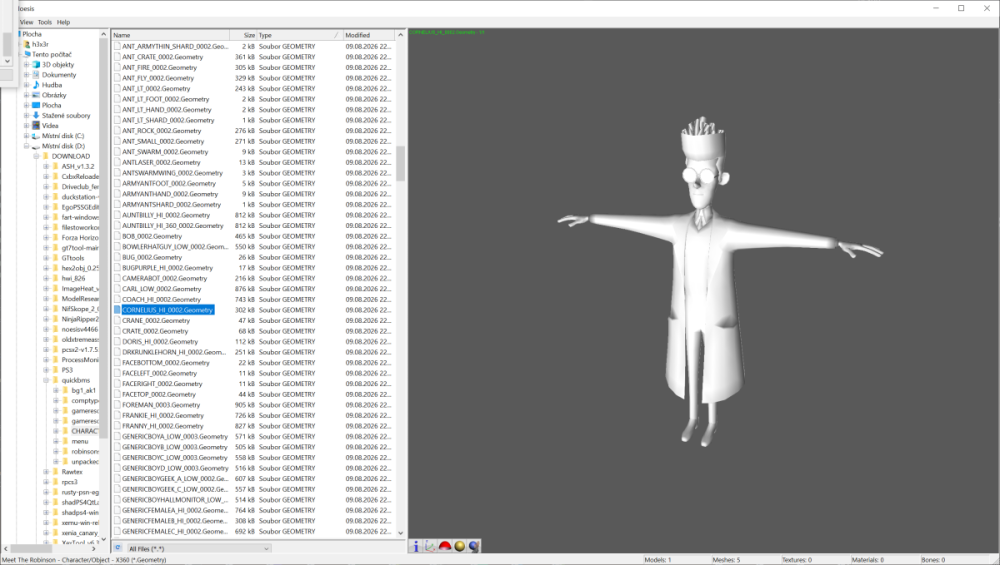
Task: Select ANTLASER_0002.Geometry file
Action: (161, 163)
